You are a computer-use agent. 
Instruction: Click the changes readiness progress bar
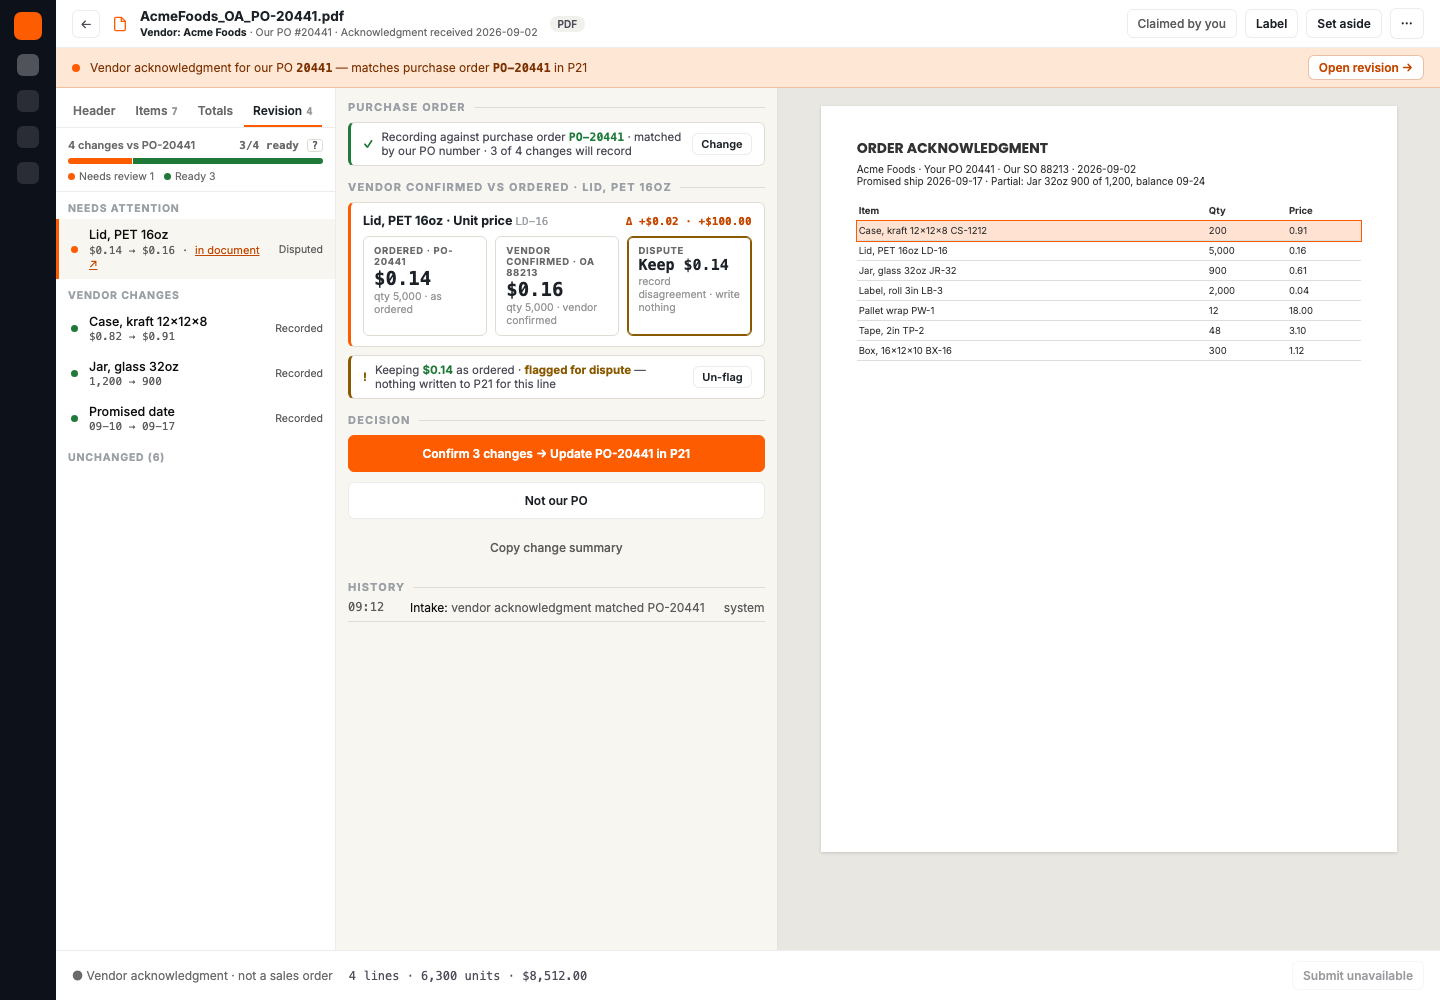point(195,161)
